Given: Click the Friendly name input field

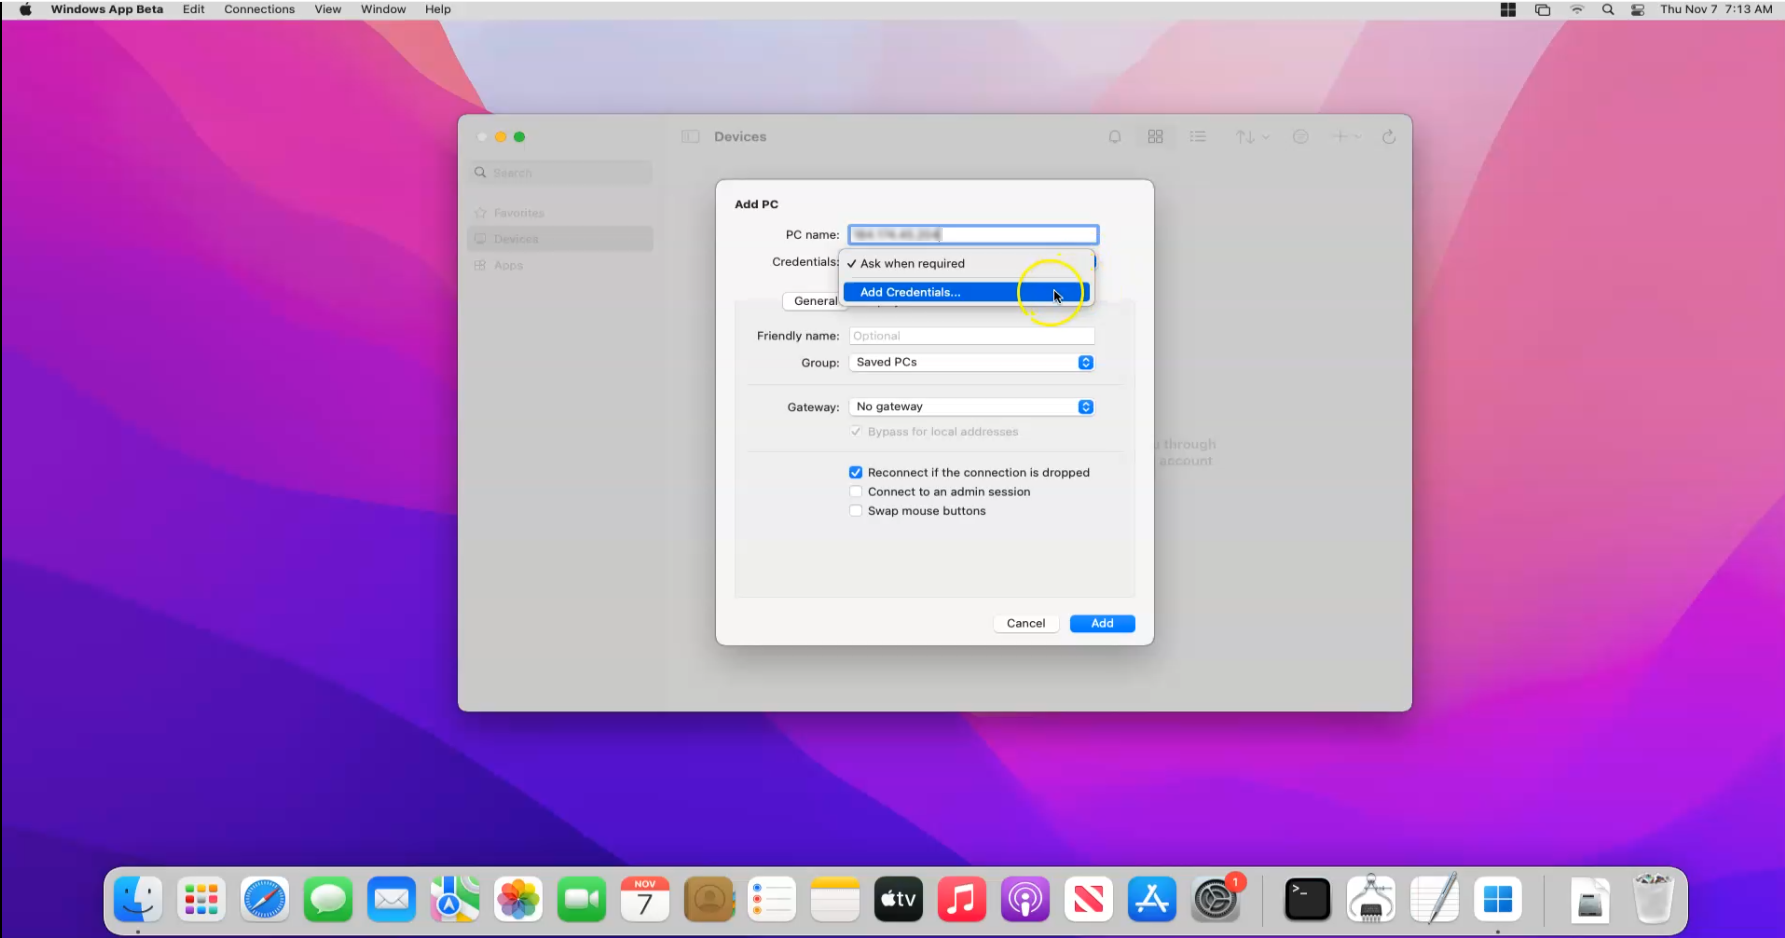Looking at the screenshot, I should point(971,336).
